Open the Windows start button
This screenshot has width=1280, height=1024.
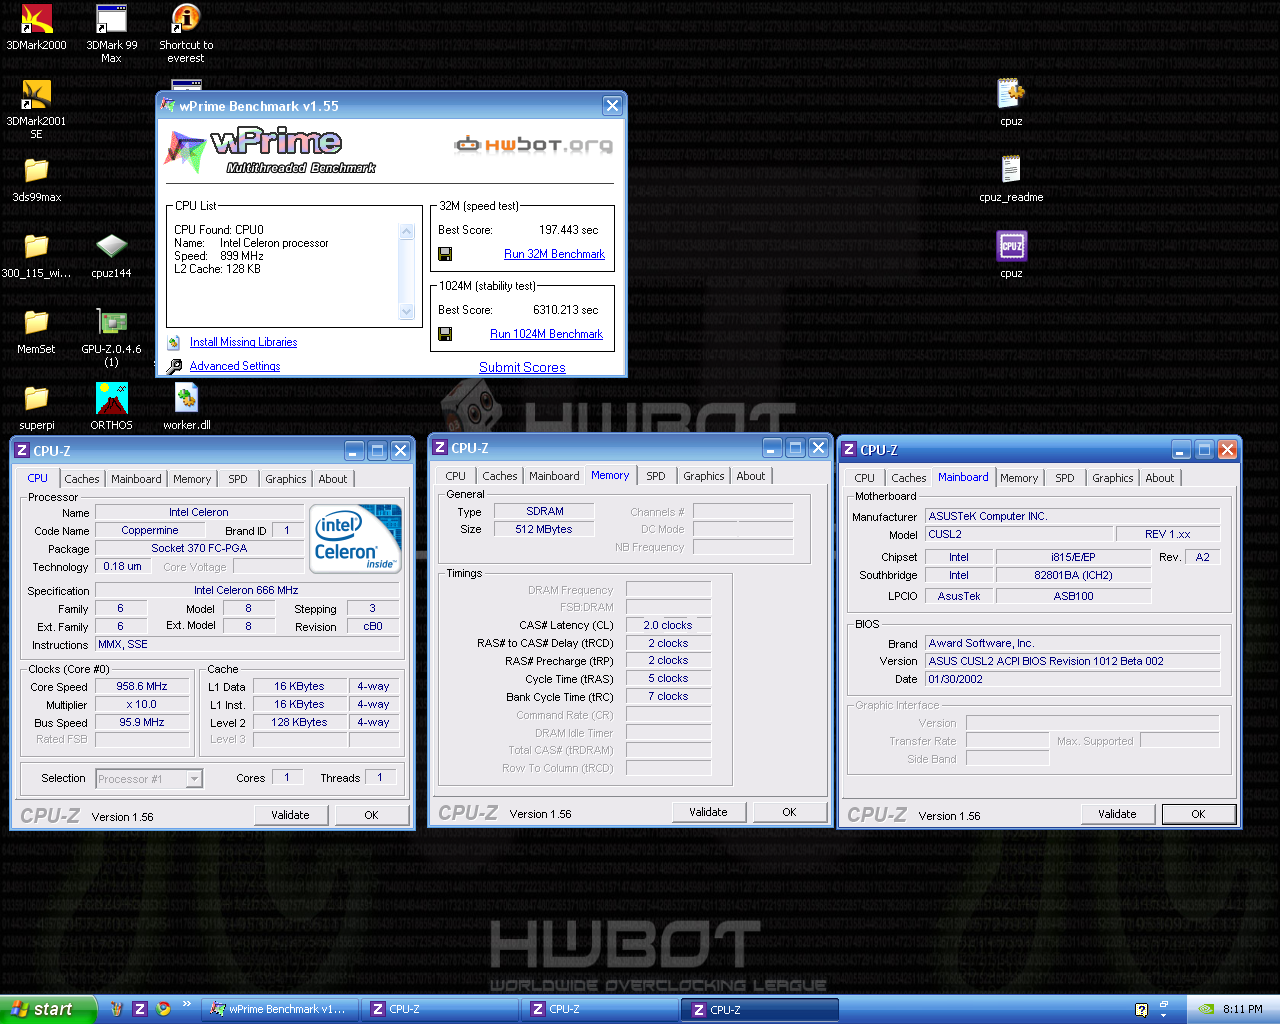(x=48, y=1009)
